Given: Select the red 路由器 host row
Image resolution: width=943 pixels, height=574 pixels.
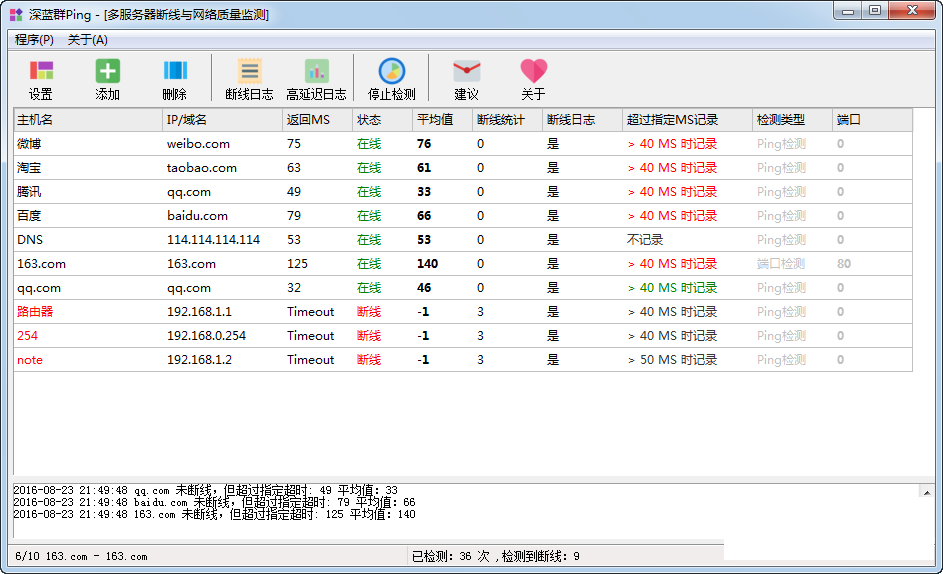Looking at the screenshot, I should point(463,312).
